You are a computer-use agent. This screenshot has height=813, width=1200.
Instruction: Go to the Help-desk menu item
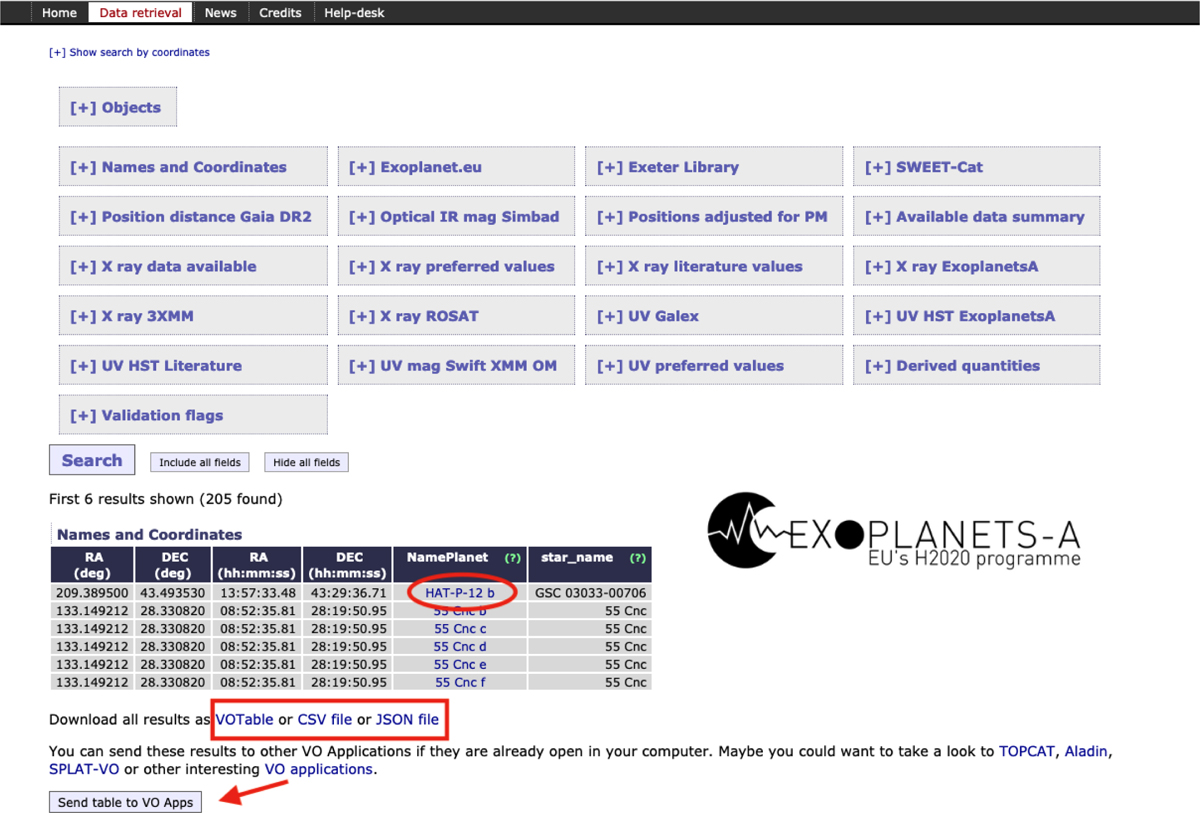click(x=355, y=13)
